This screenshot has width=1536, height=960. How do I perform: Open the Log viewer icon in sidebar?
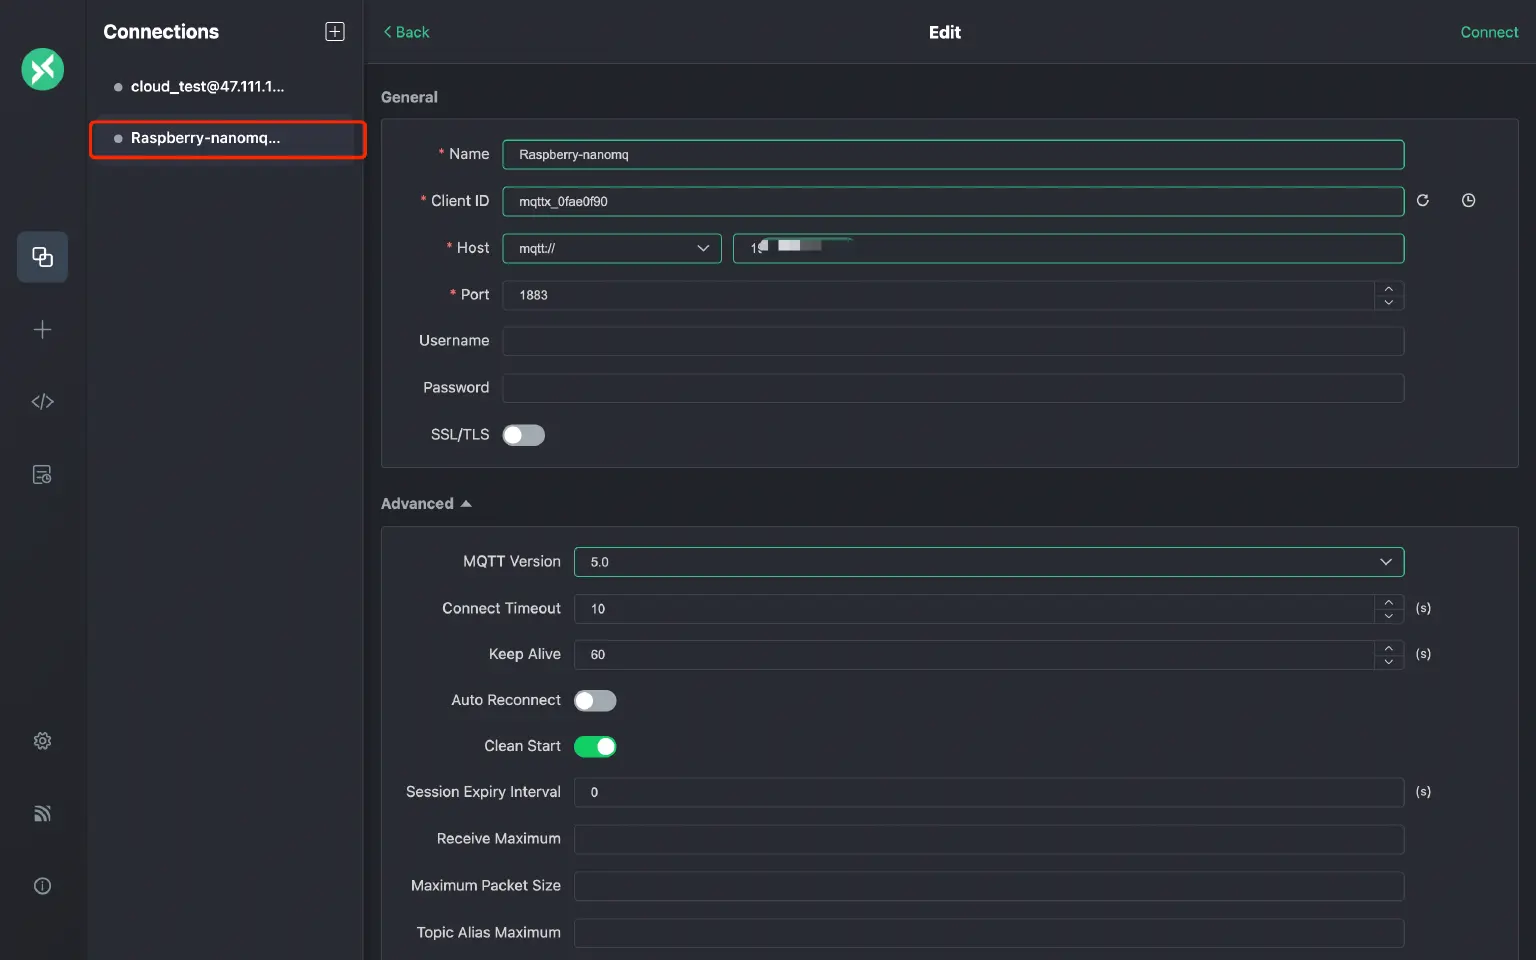tap(42, 474)
